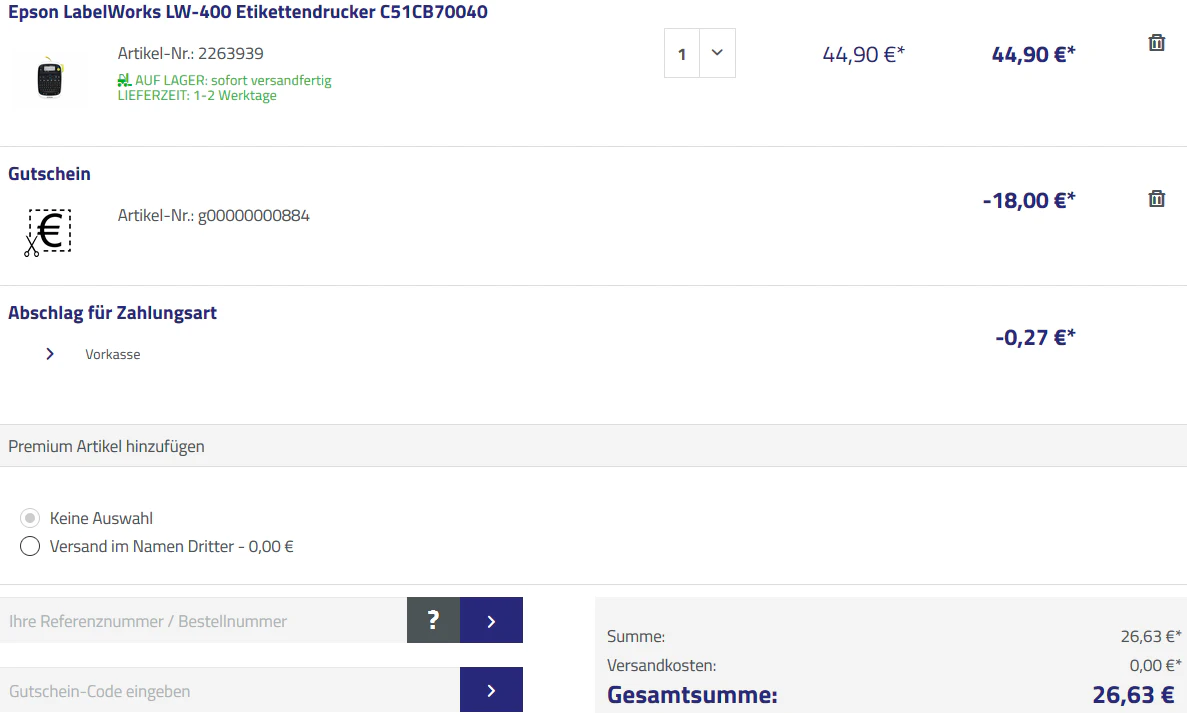Viewport: 1187px width, 713px height.
Task: Click the Summe 26,63 € value
Action: pos(1151,637)
